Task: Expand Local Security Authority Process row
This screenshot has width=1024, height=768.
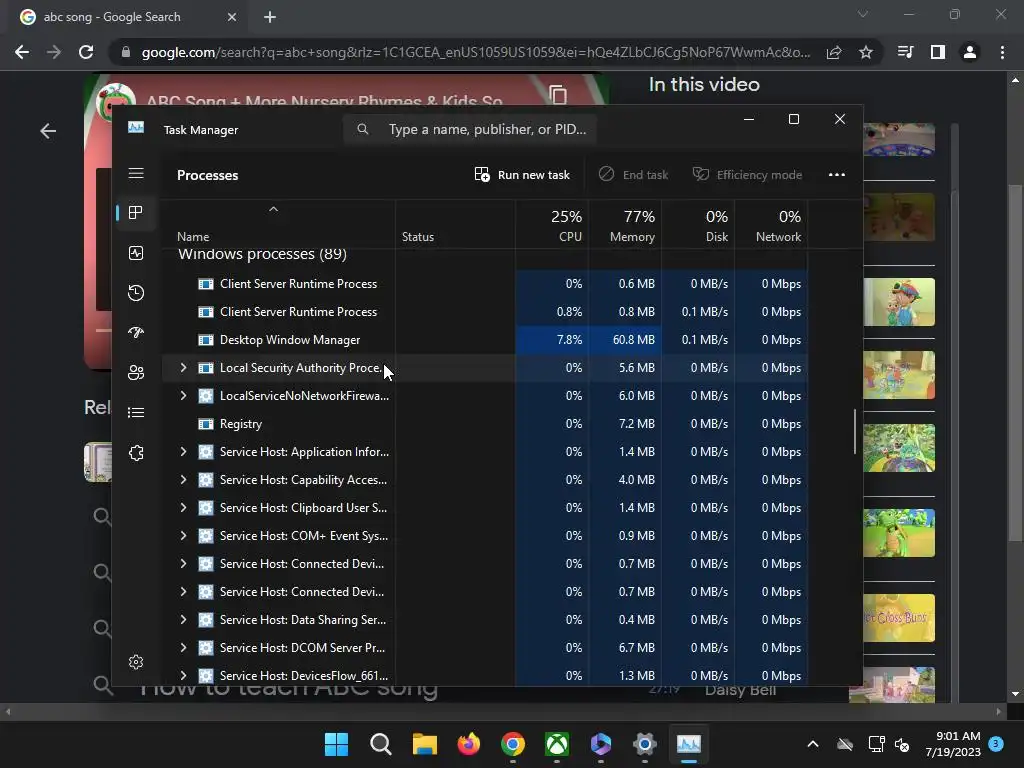Action: pyautogui.click(x=183, y=368)
